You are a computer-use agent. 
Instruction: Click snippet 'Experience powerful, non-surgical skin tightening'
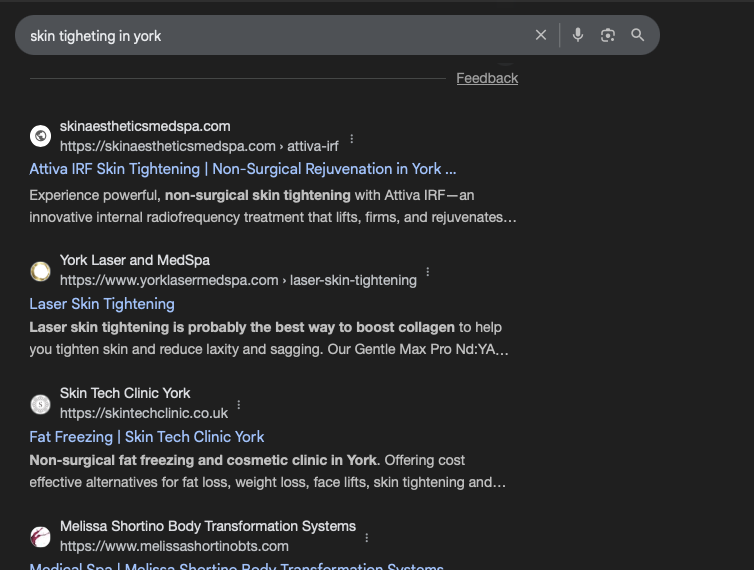pyautogui.click(x=190, y=195)
